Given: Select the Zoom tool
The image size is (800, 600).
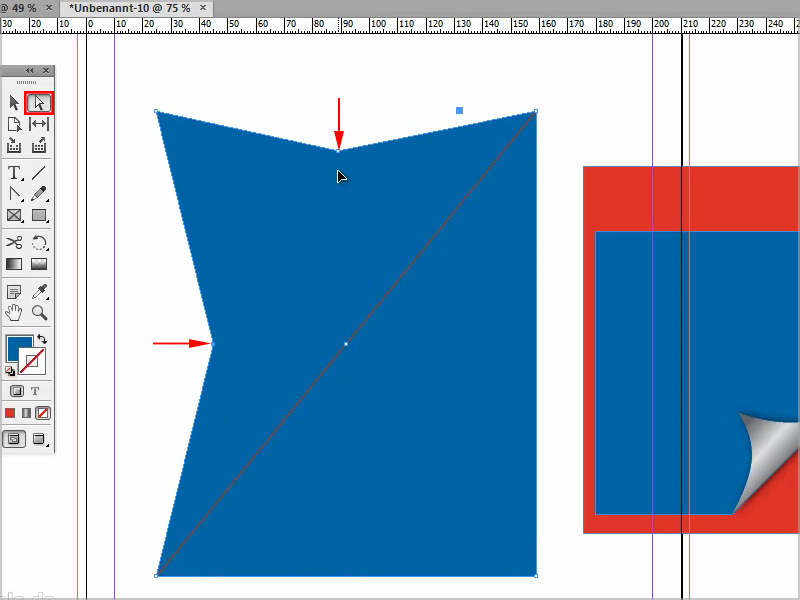Looking at the screenshot, I should (38, 313).
